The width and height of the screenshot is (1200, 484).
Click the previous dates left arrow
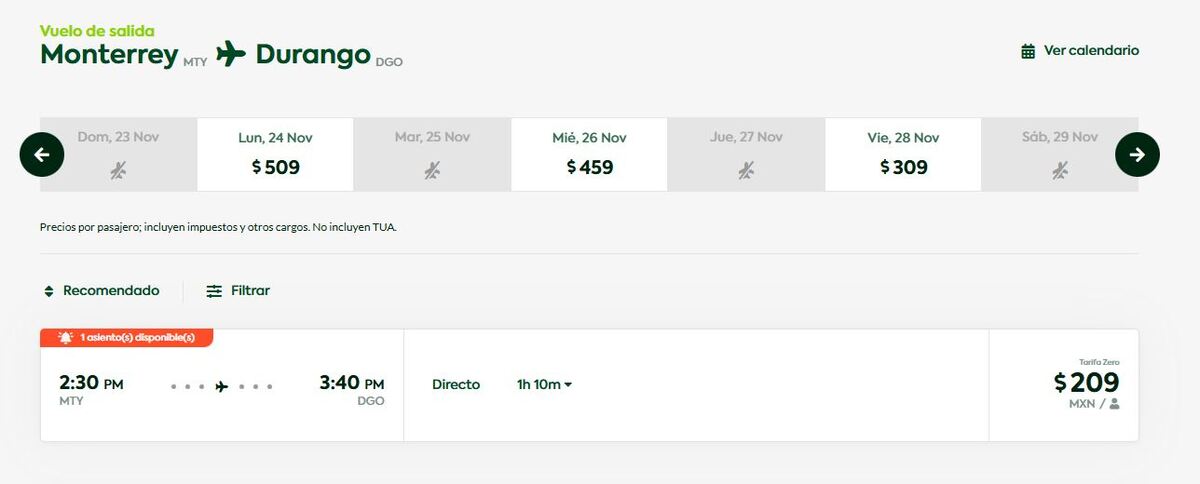(42, 154)
